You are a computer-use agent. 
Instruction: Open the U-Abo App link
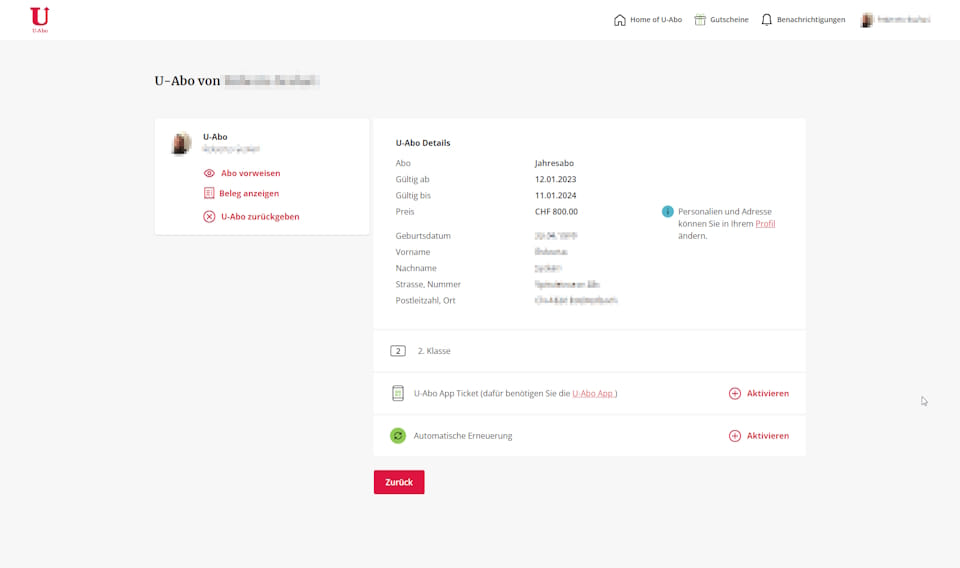point(593,394)
